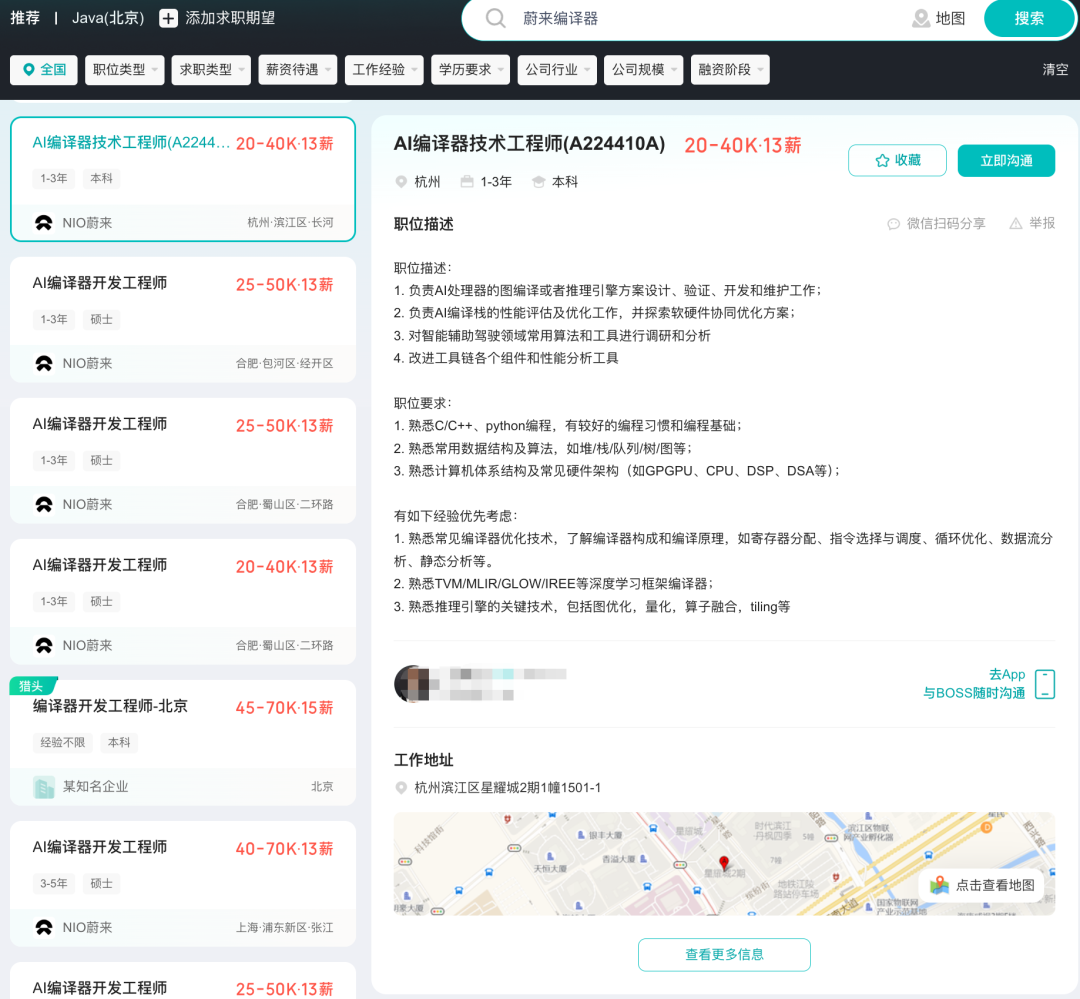Click the search magnifier icon in the search bar
Image resolution: width=1080 pixels, height=999 pixels.
click(x=495, y=18)
